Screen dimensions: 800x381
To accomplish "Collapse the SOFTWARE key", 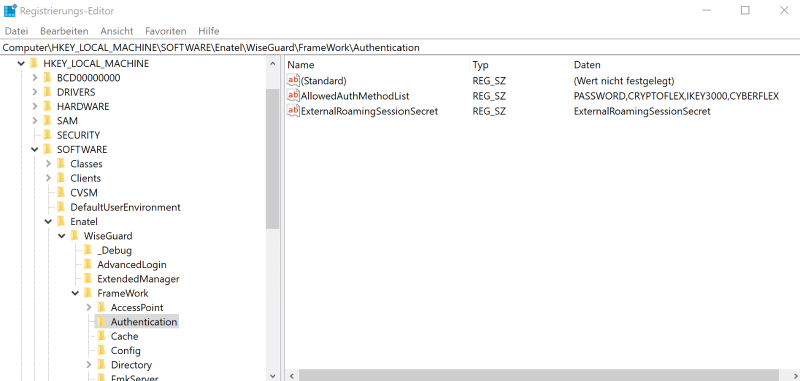I will (x=35, y=149).
